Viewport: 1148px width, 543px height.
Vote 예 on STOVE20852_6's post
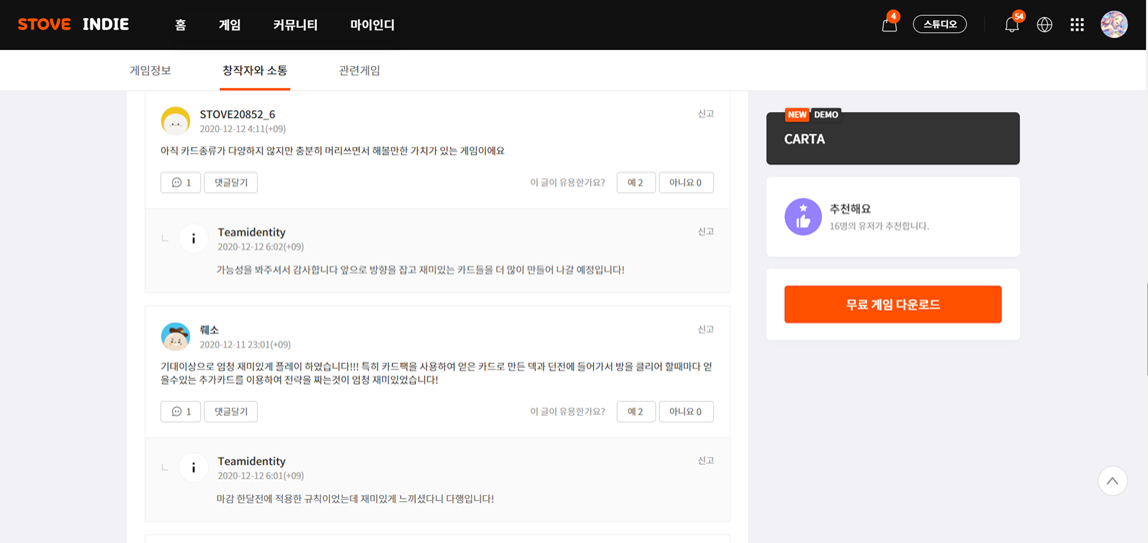[x=636, y=182]
